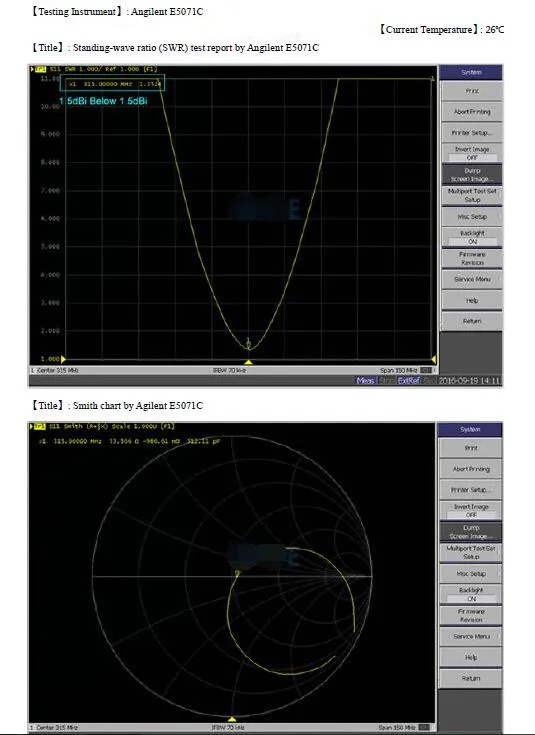Click 11.00 scale label on SWR axis

tap(49, 78)
